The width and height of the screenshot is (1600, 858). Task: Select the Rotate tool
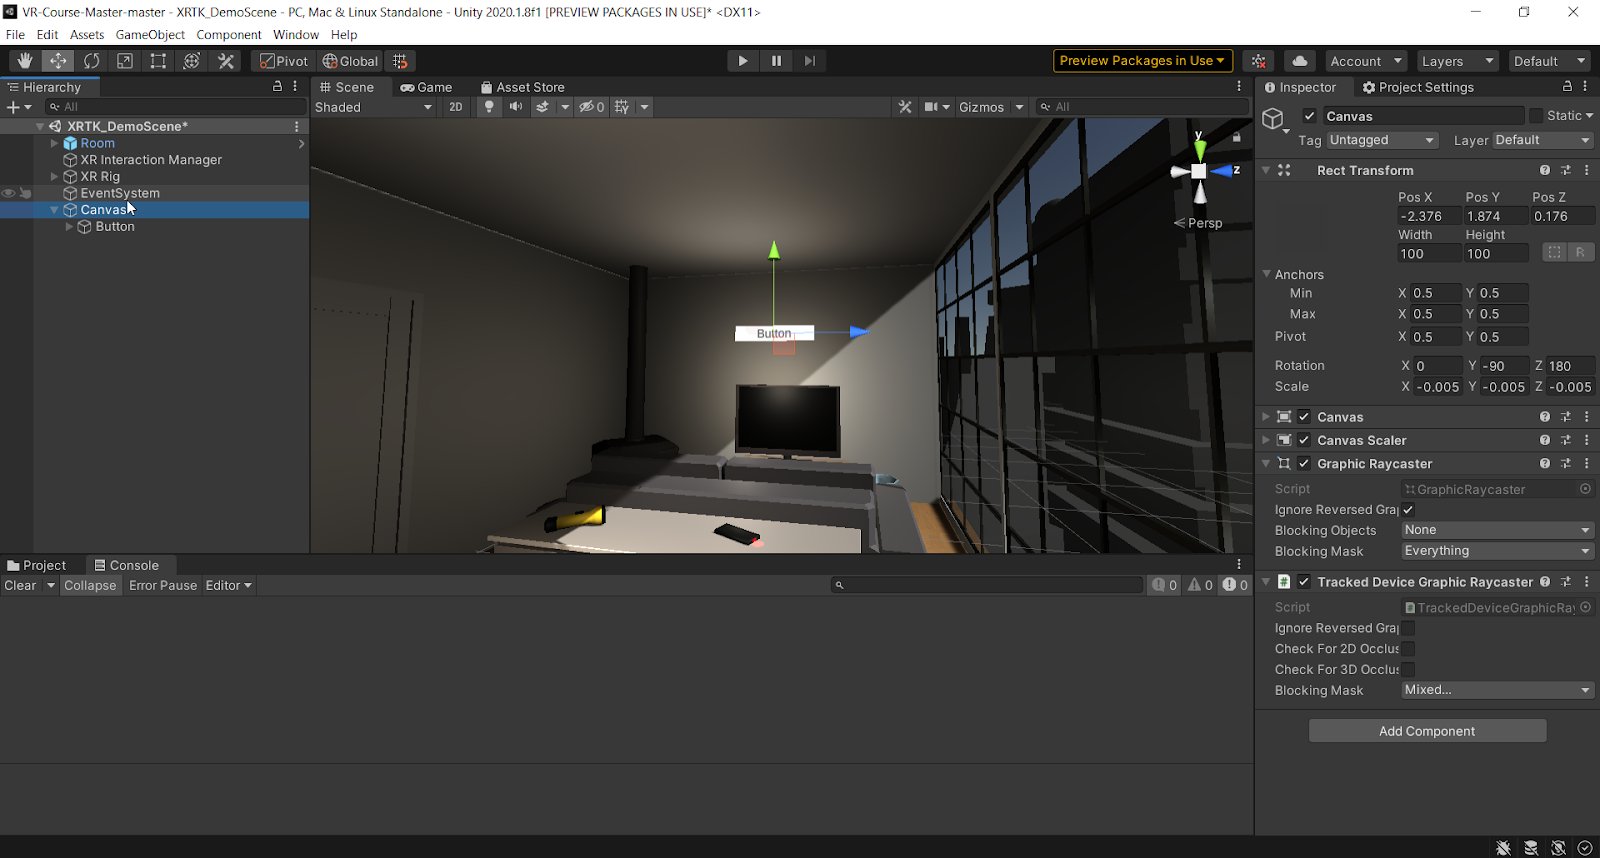point(92,61)
